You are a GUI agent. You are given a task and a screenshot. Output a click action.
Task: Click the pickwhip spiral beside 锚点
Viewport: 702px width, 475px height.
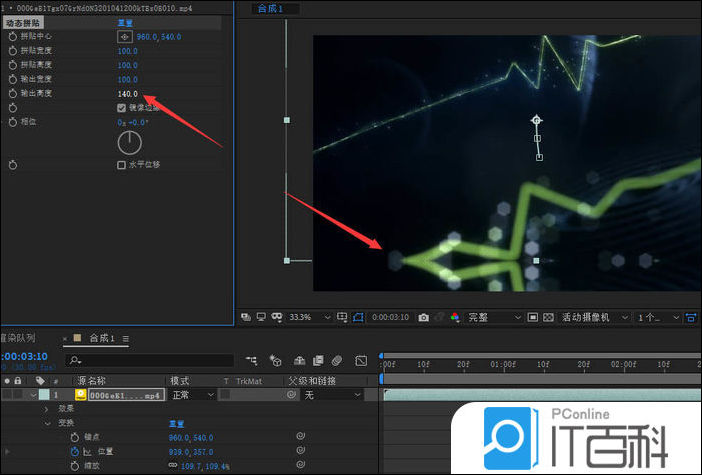click(300, 437)
